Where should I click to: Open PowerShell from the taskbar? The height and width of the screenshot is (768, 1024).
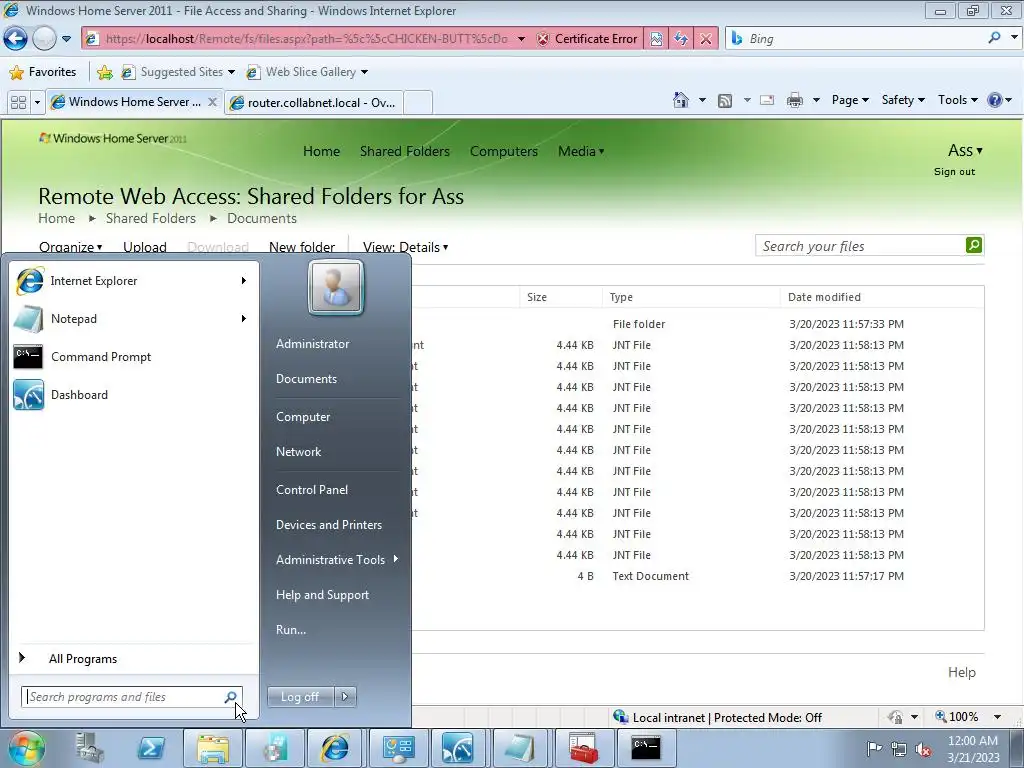click(x=150, y=748)
